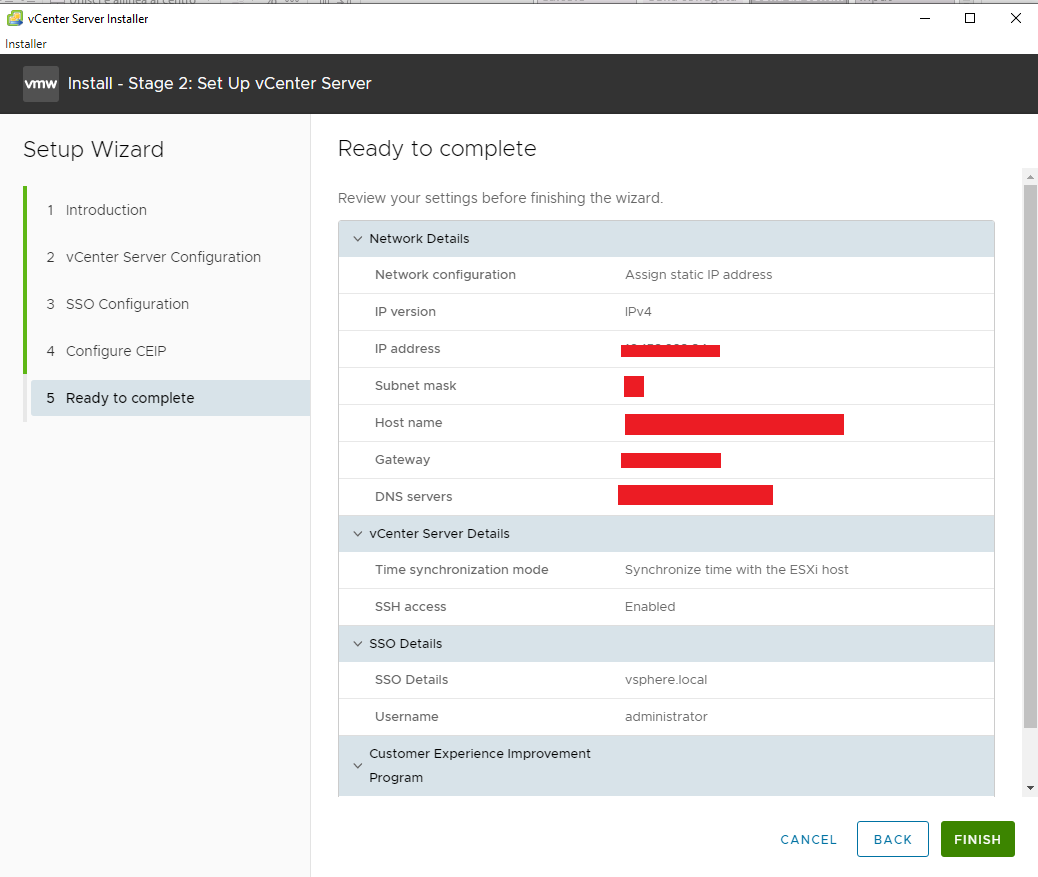Screen dimensions: 1038x877
Task: Click the 'Time synchronization mode' label
Action: pos(461,570)
